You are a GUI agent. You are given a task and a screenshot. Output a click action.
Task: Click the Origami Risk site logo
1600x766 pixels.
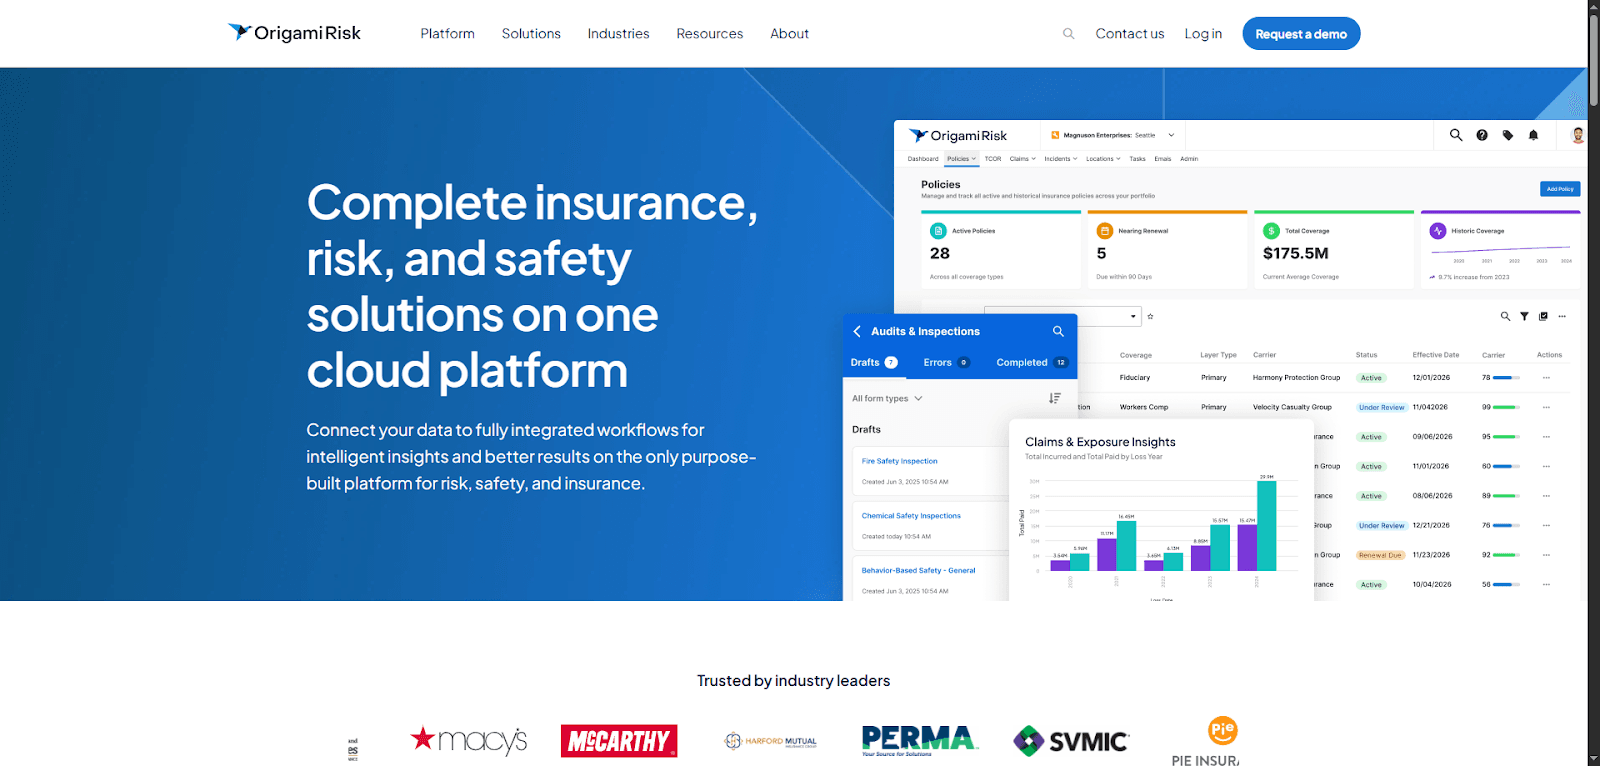click(294, 33)
